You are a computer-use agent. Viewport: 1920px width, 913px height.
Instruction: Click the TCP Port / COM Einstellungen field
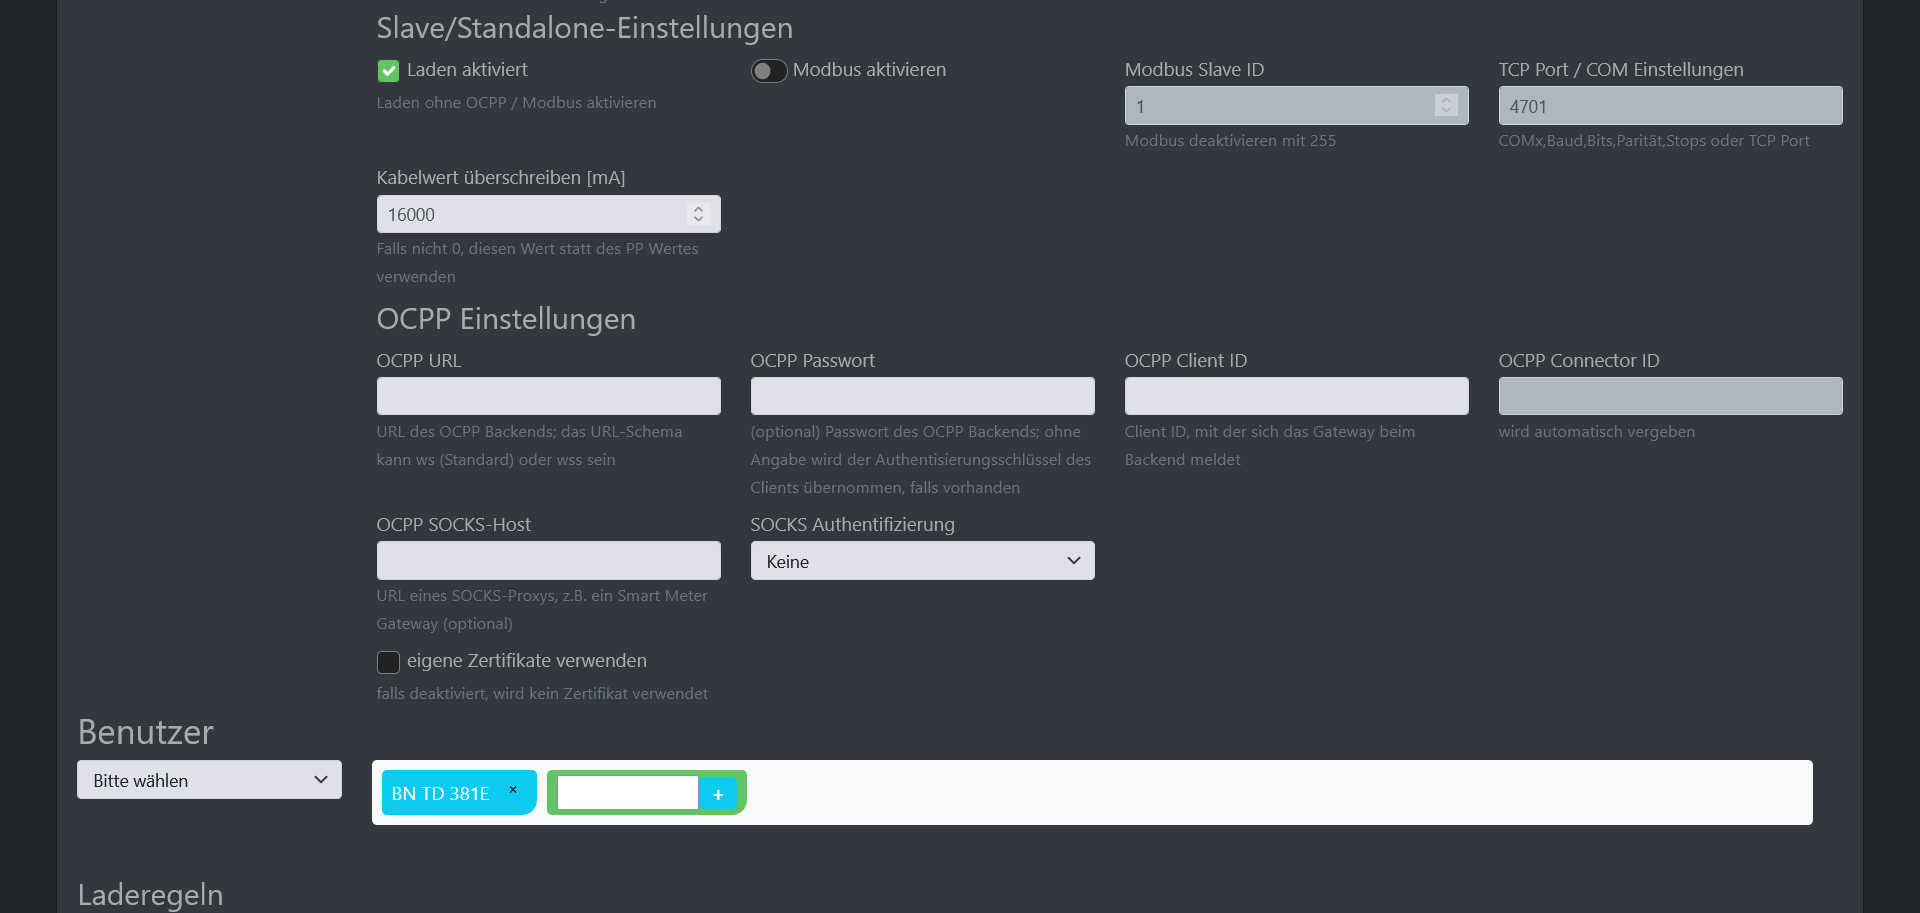coord(1670,106)
